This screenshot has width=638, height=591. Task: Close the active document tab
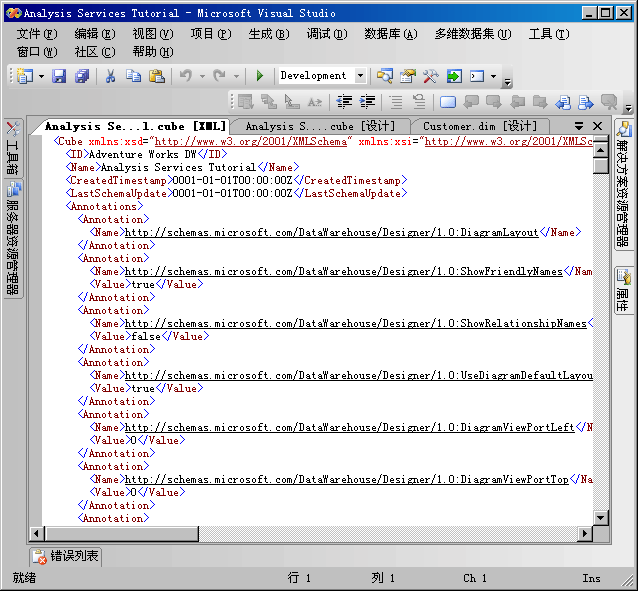597,126
